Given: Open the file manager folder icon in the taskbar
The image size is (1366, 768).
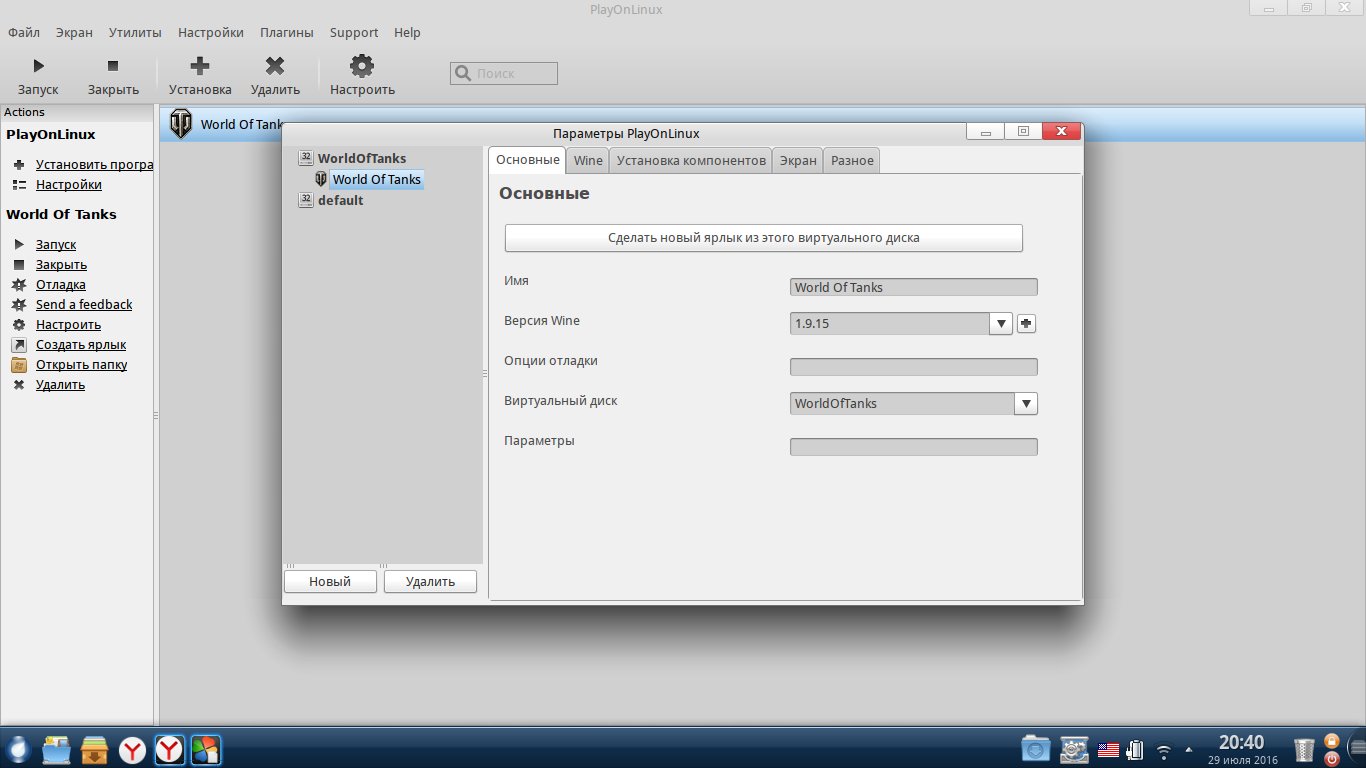Looking at the screenshot, I should [57, 749].
